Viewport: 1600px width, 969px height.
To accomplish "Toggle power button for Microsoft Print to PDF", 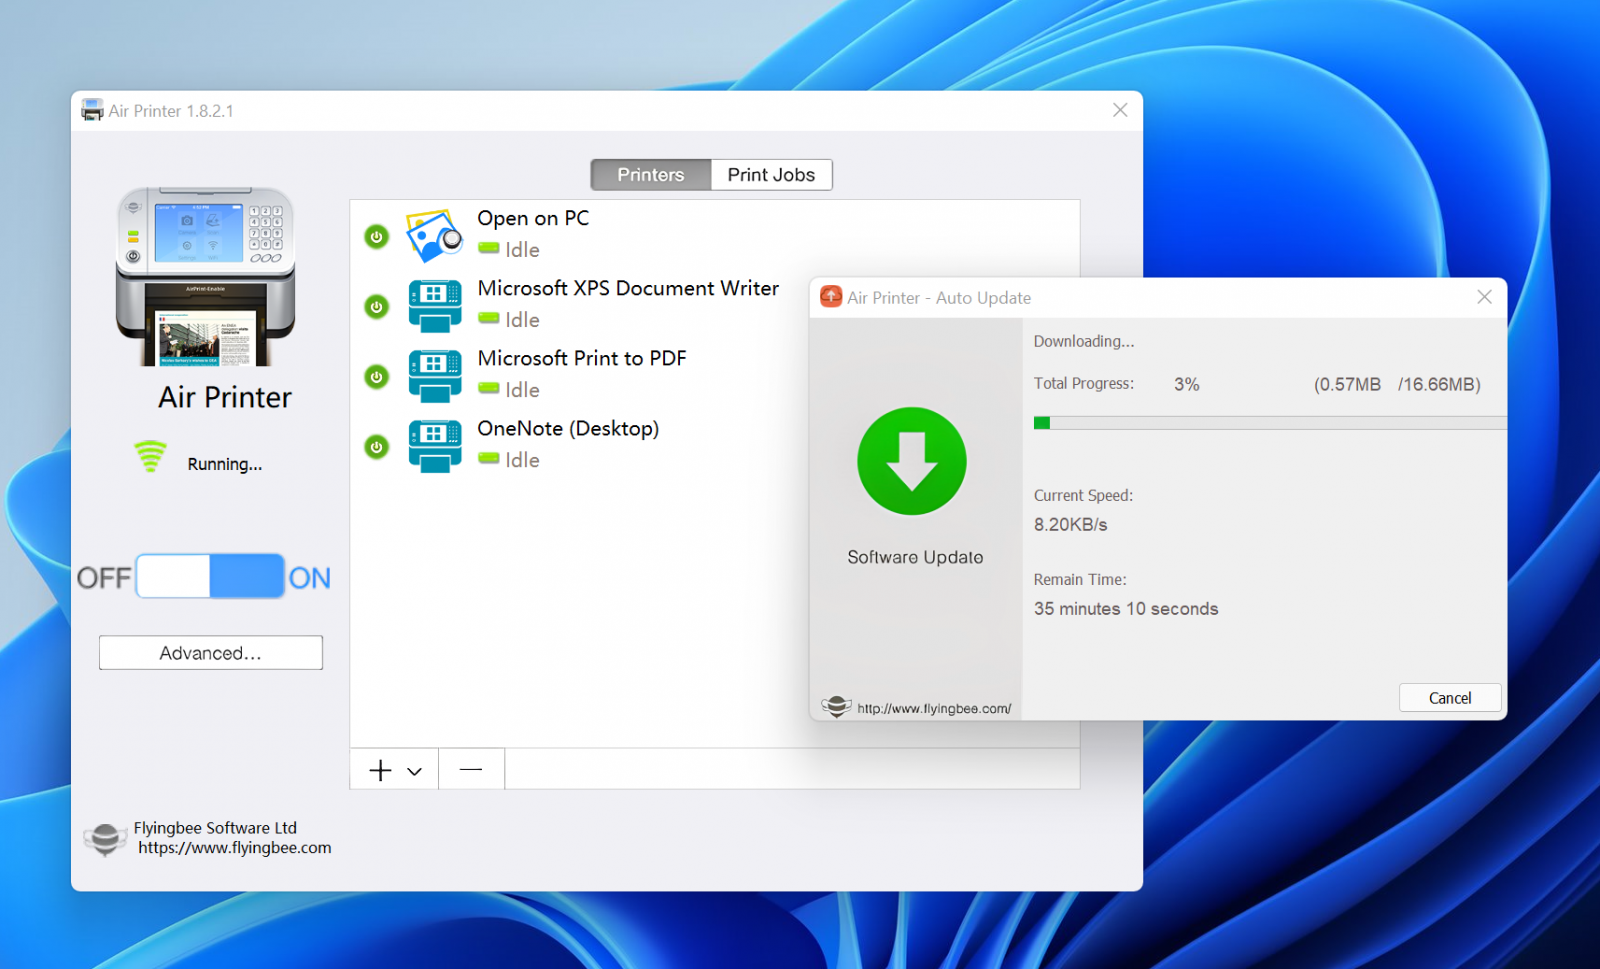I will pyautogui.click(x=376, y=377).
